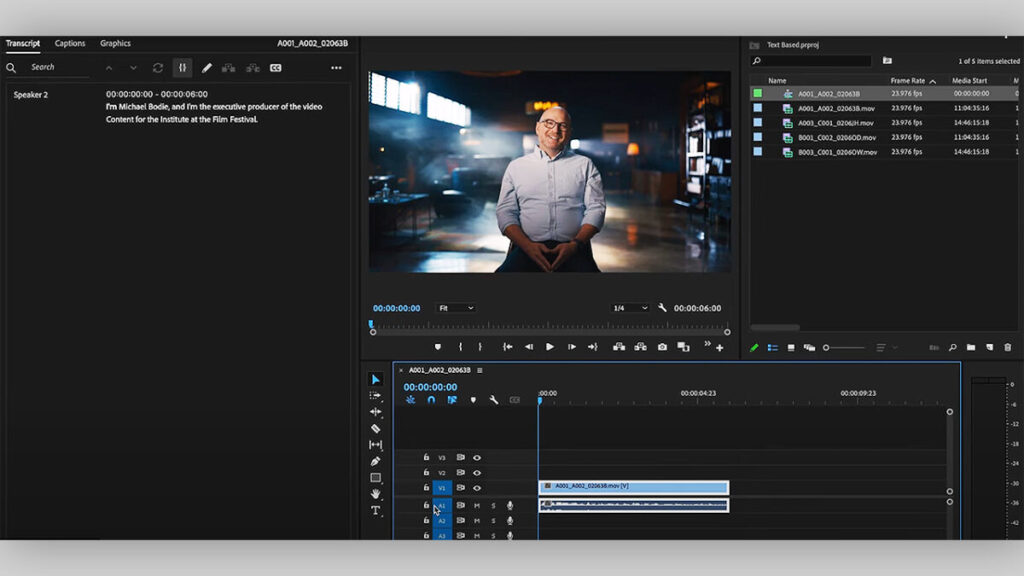Select the Razor tool

(x=376, y=428)
